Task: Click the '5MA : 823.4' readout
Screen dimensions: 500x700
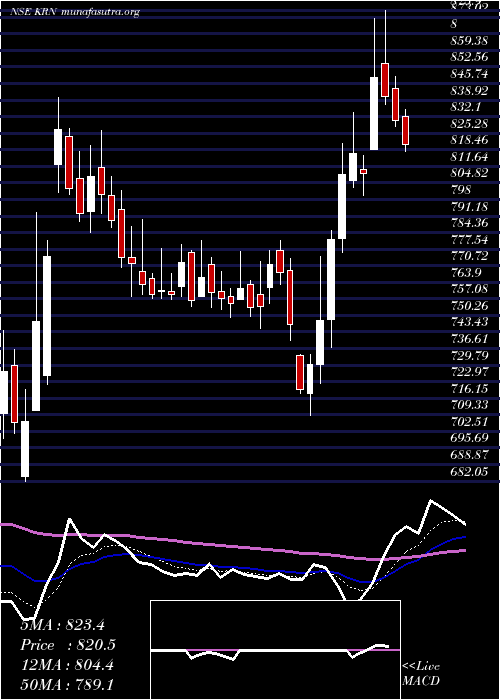Action: pos(62,625)
